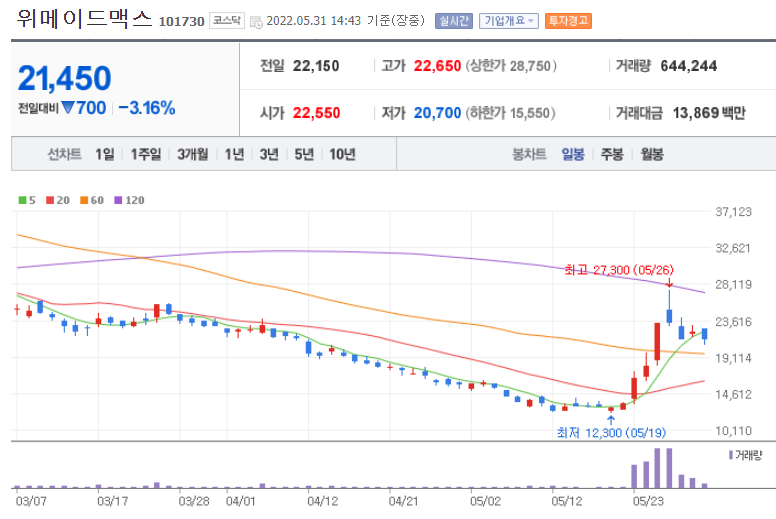Switch to 주봉 weekly candle chart
Image resolution: width=776 pixels, height=519 pixels.
(x=612, y=154)
